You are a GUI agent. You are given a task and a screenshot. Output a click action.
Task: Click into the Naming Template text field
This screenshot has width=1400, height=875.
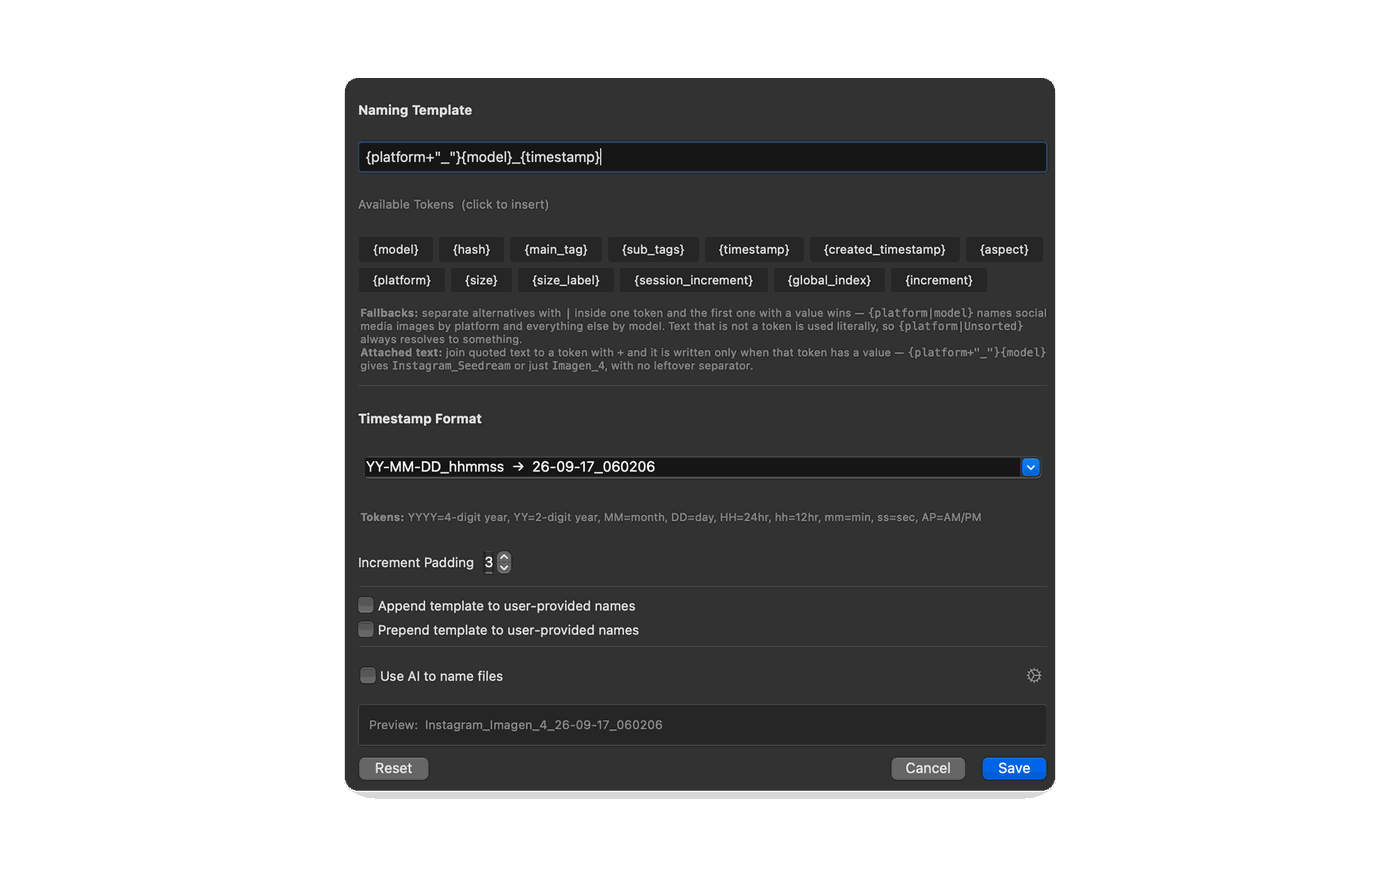point(702,157)
